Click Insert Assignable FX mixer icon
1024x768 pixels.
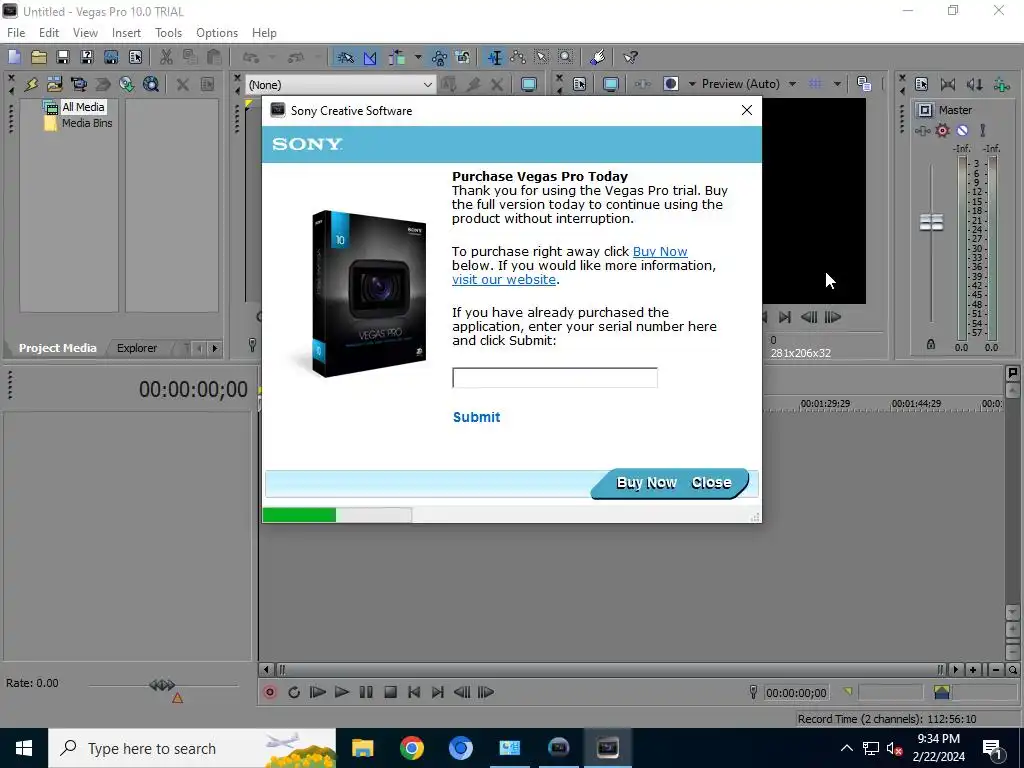click(x=1001, y=84)
